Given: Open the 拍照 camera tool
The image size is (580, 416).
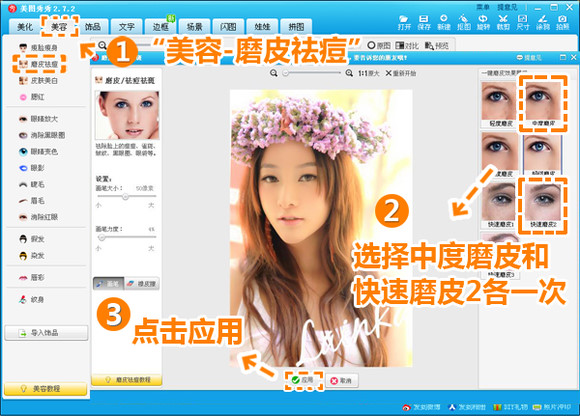Looking at the screenshot, I should click(562, 23).
